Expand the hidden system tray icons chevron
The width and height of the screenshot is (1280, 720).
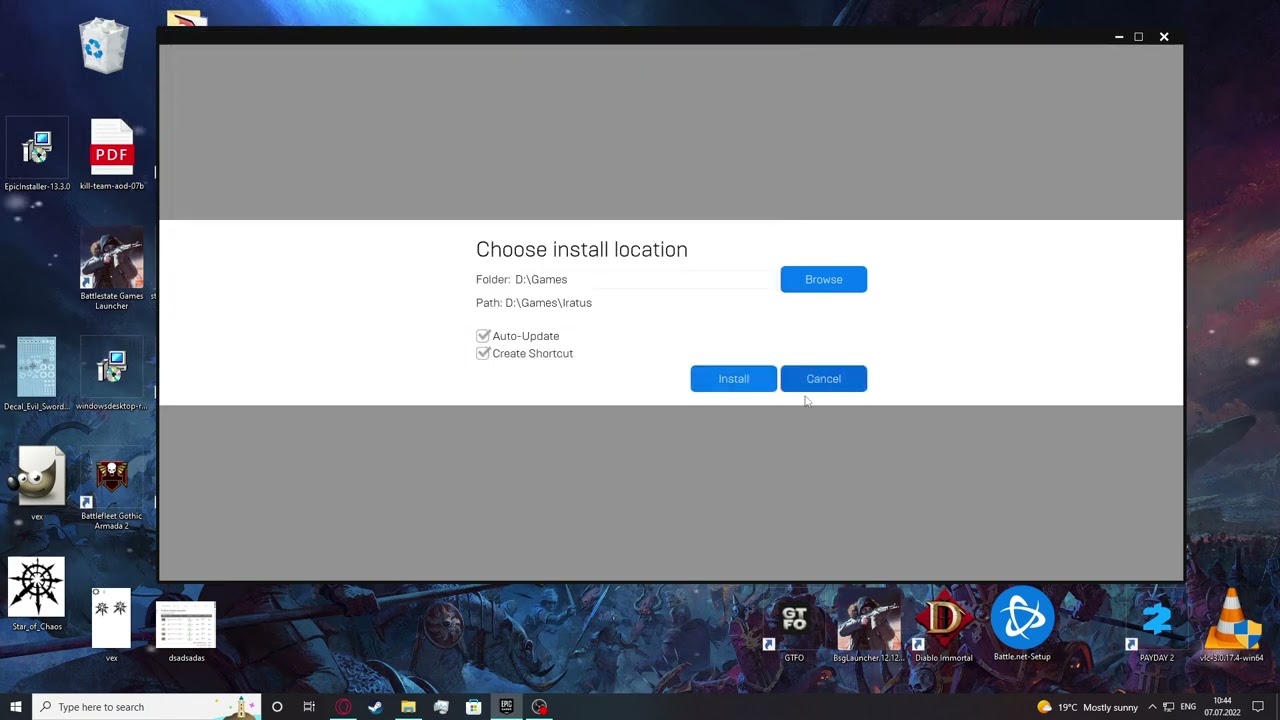tap(1152, 707)
